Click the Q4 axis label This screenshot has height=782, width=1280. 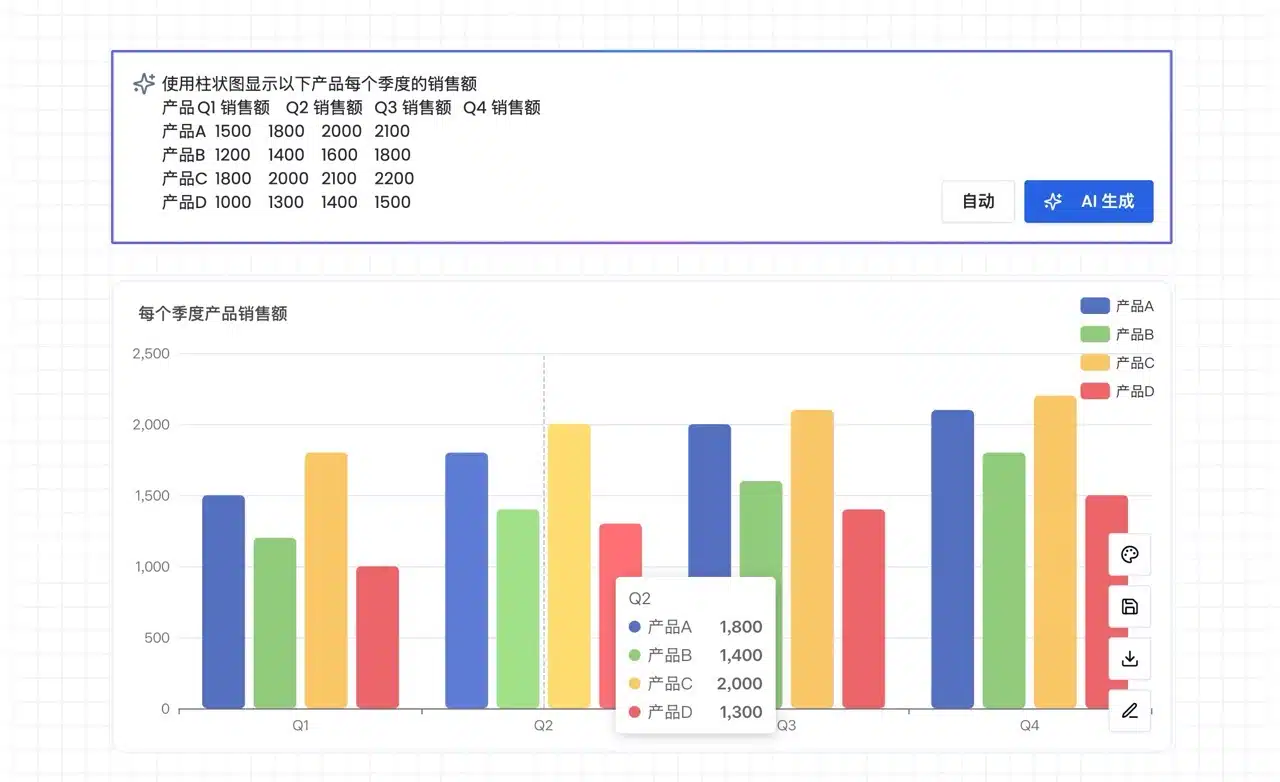[x=1029, y=726]
